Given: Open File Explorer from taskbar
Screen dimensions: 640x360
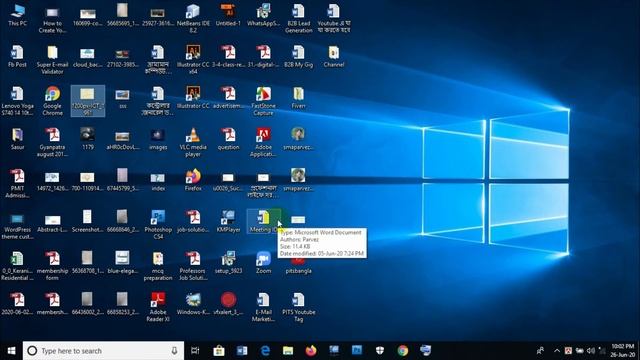Looking at the screenshot, I should tap(288, 351).
